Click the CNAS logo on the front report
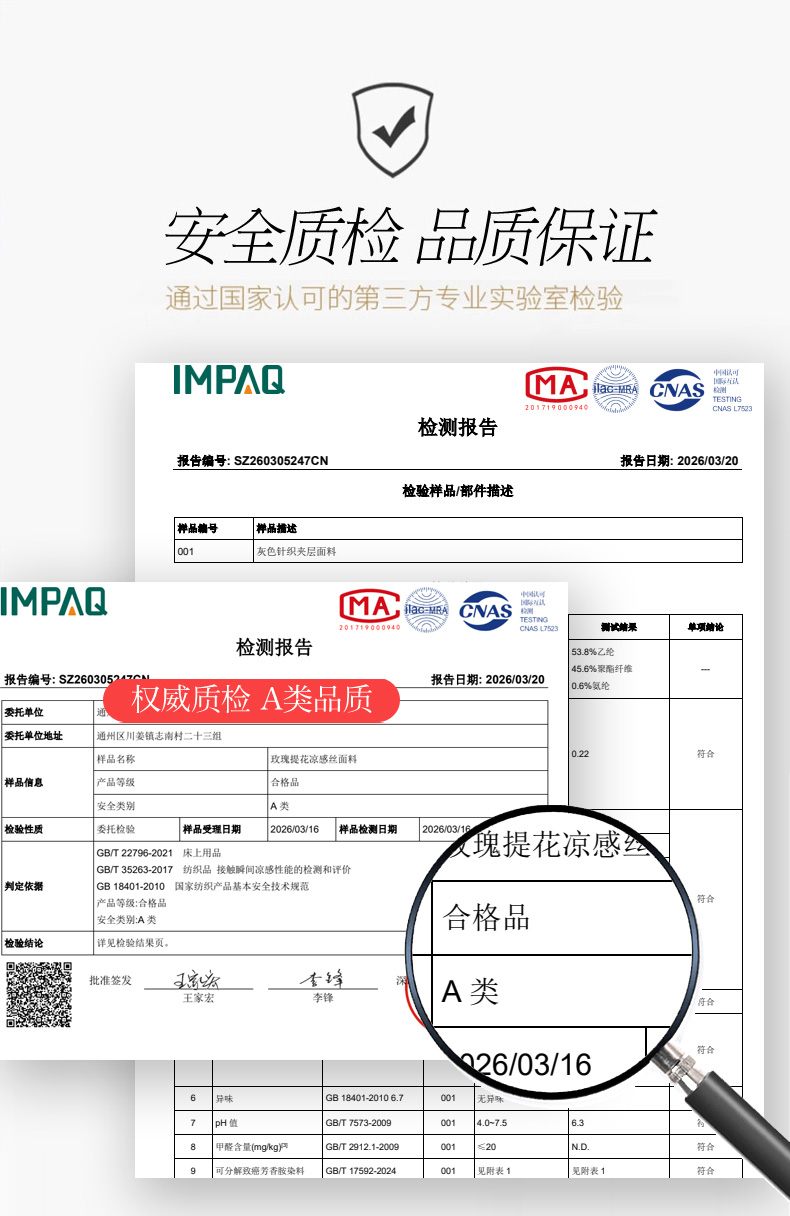790x1216 pixels. point(486,610)
